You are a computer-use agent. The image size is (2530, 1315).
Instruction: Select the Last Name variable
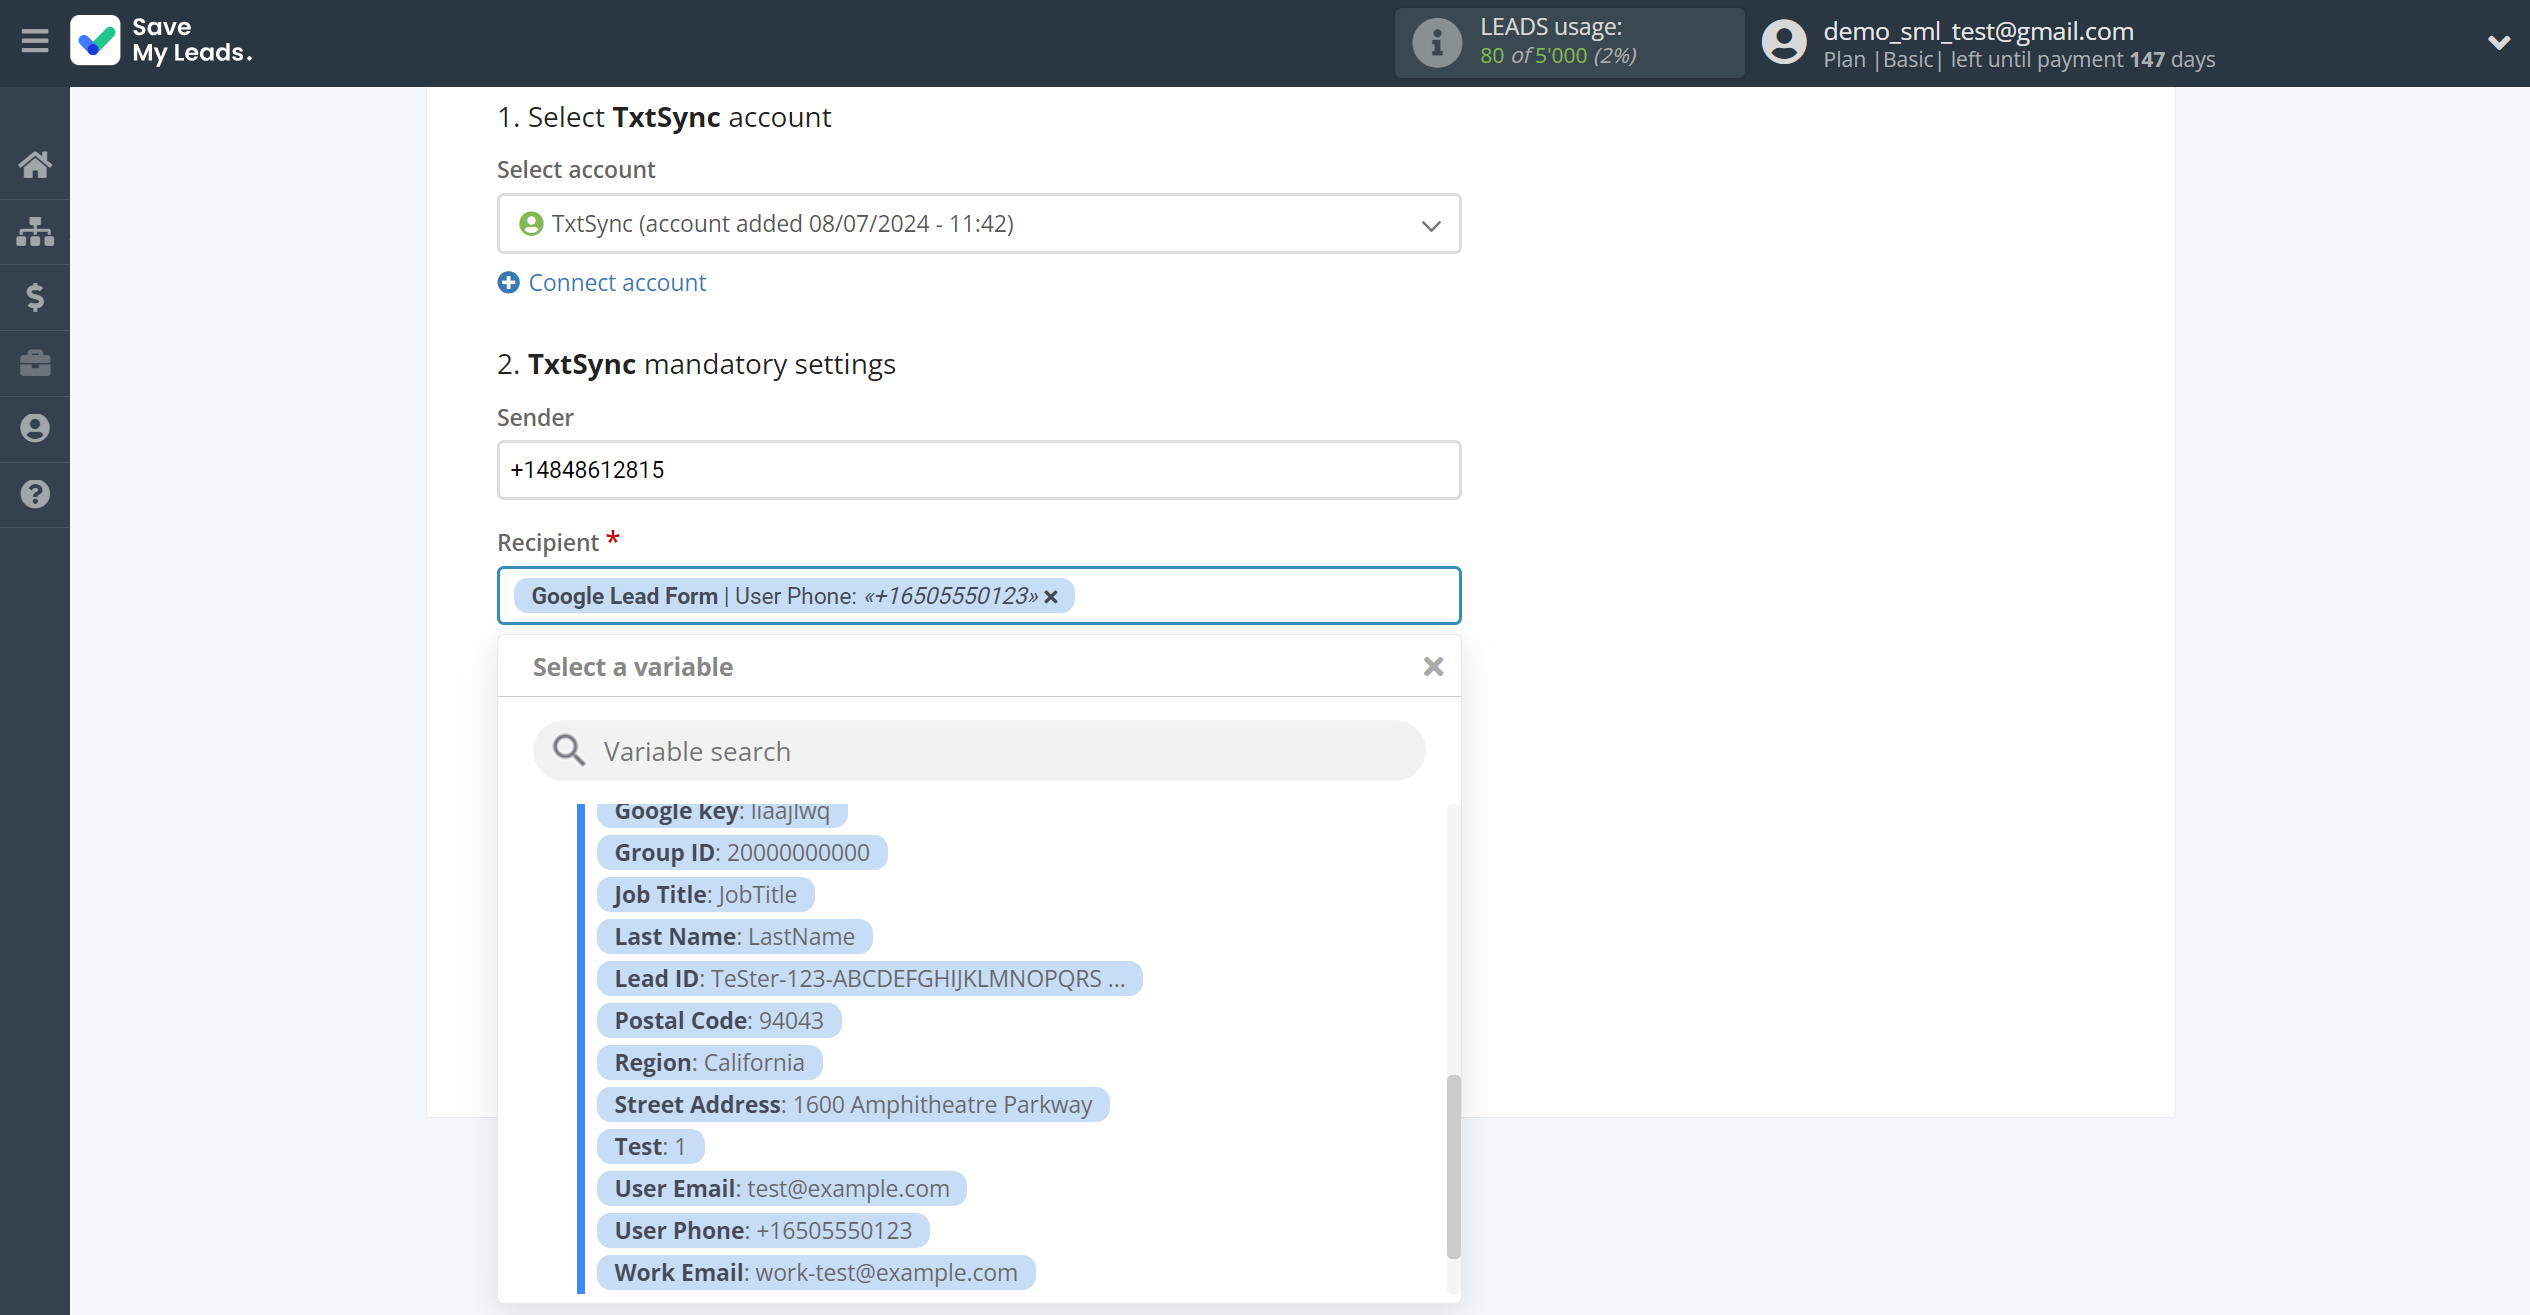pyautogui.click(x=734, y=937)
